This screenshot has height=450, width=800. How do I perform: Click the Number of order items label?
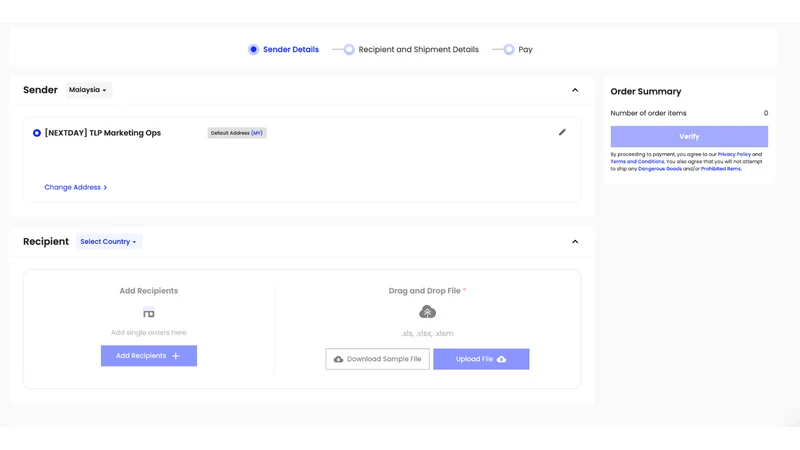648,113
